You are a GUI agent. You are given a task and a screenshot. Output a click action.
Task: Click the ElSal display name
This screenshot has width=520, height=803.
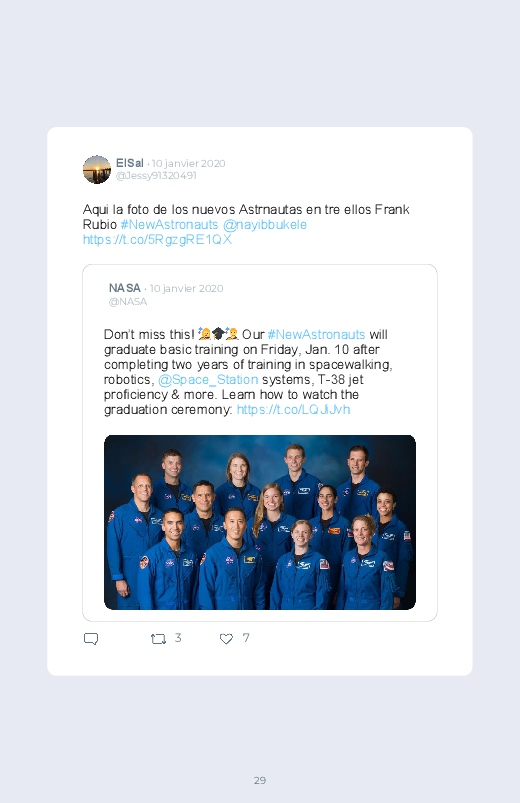[x=130, y=163]
